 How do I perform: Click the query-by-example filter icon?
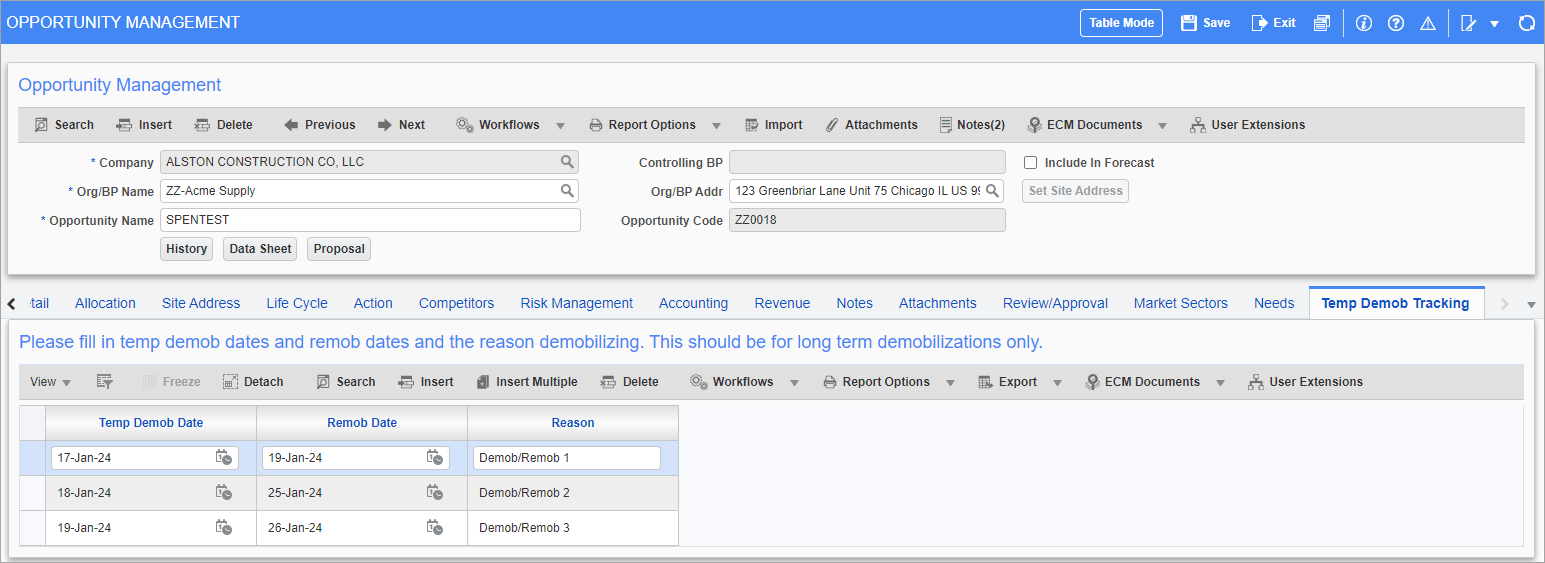[x=104, y=382]
